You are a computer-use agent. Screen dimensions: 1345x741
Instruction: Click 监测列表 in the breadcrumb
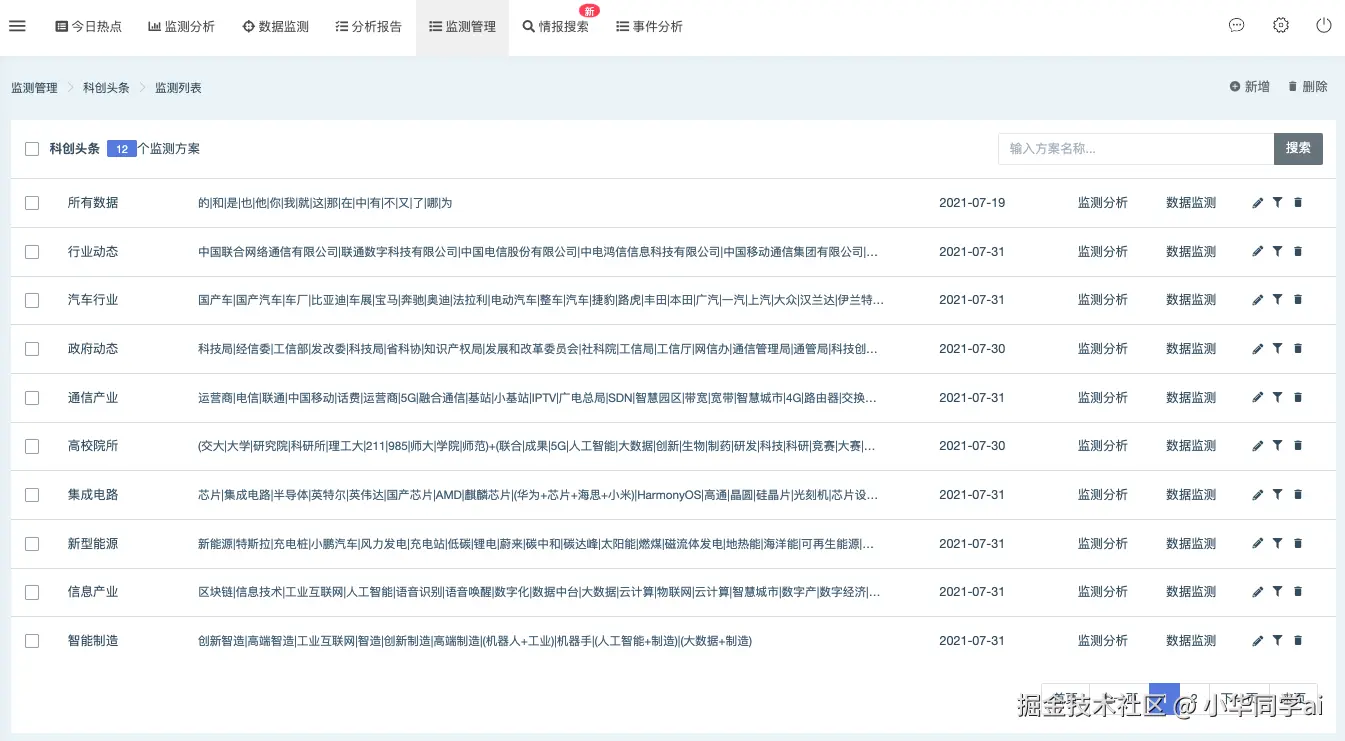click(x=178, y=88)
